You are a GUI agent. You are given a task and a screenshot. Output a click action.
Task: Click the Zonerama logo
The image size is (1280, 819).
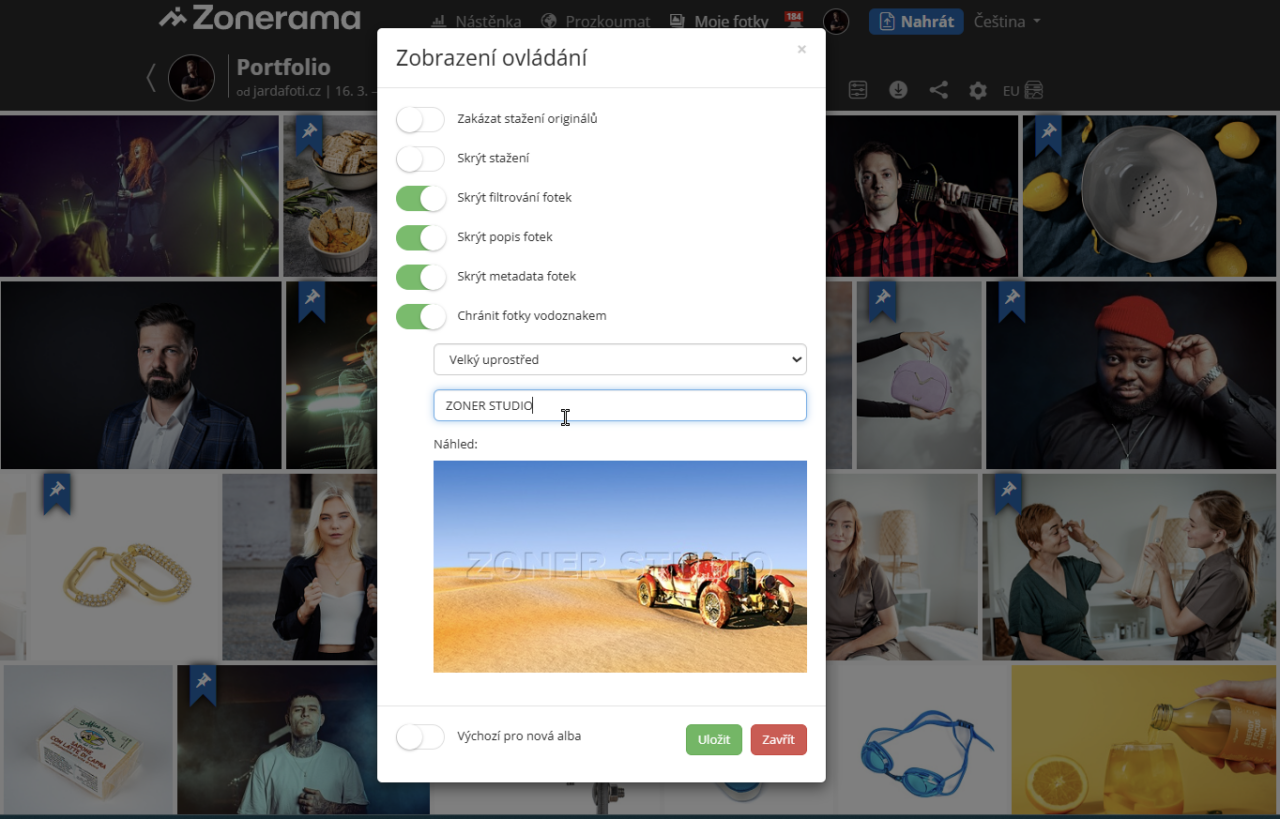(x=260, y=18)
